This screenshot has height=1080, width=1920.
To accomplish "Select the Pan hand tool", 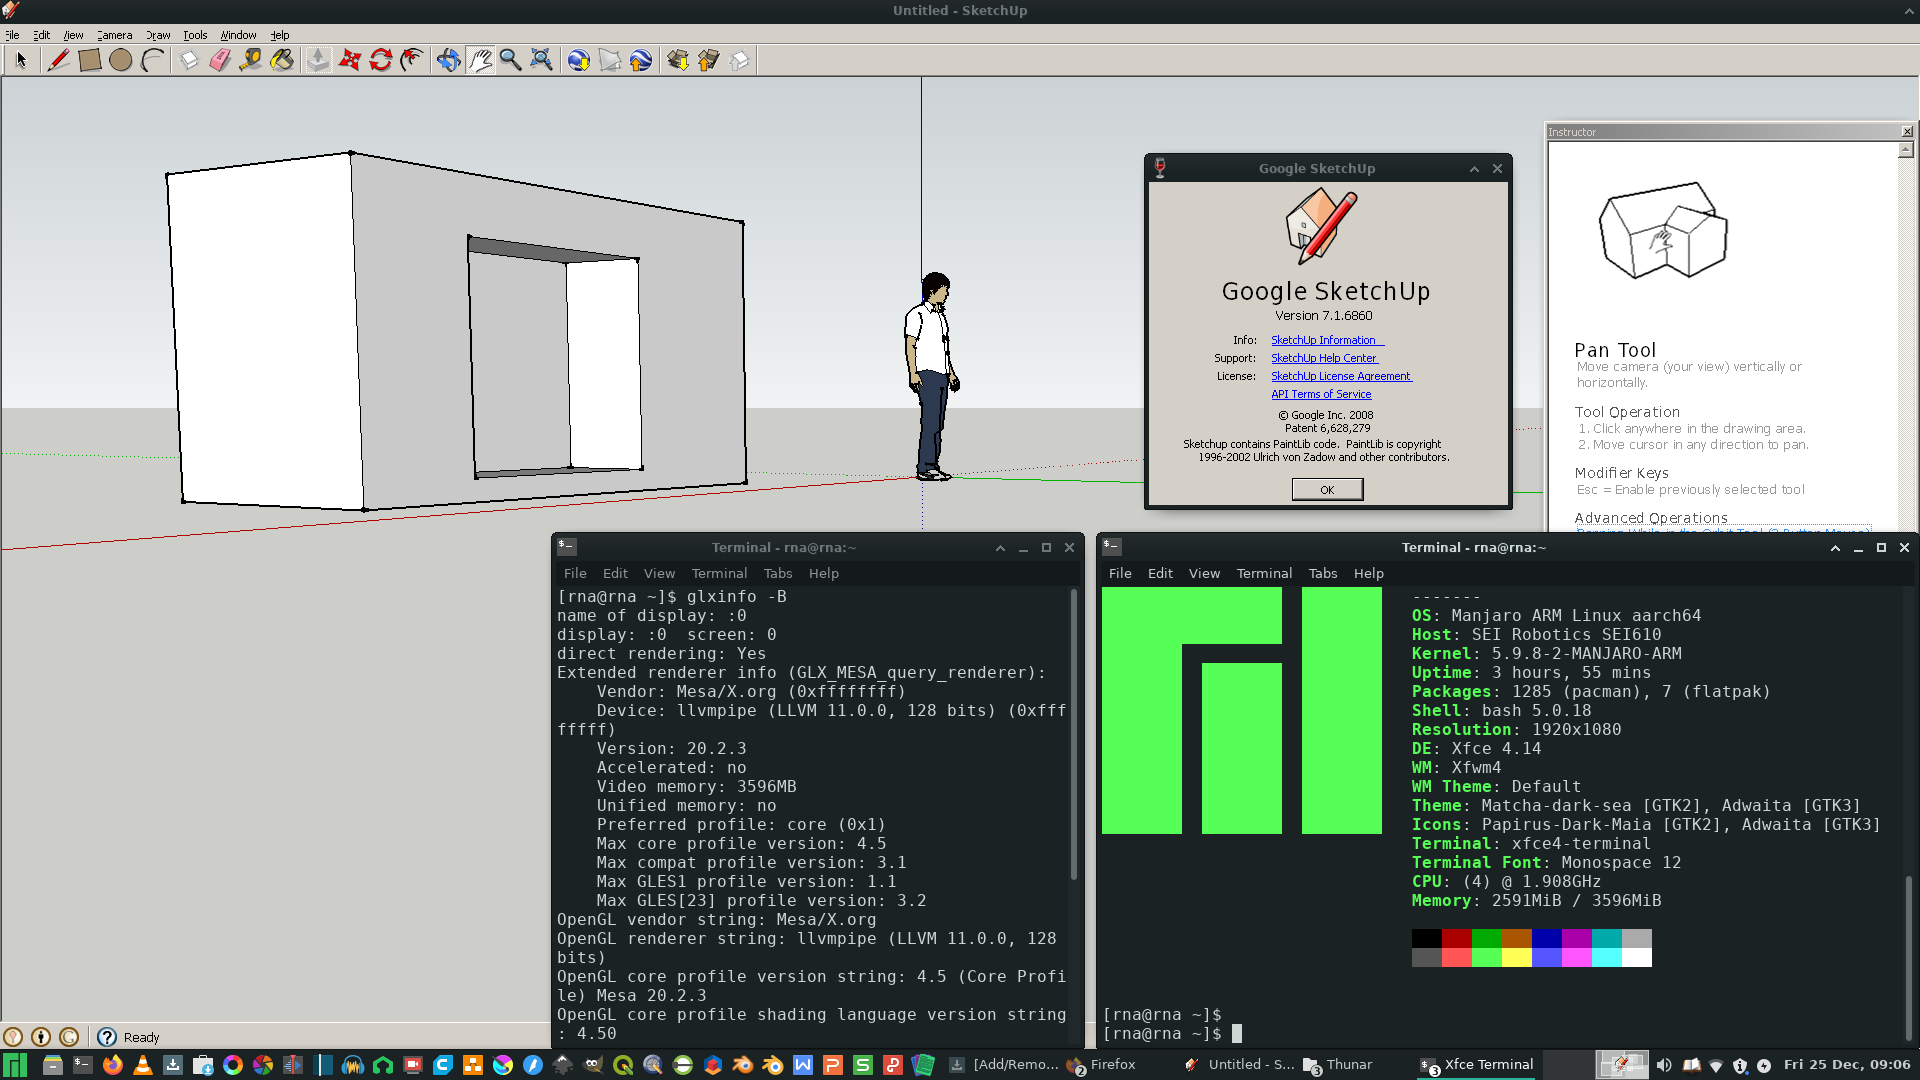I will 480,60.
